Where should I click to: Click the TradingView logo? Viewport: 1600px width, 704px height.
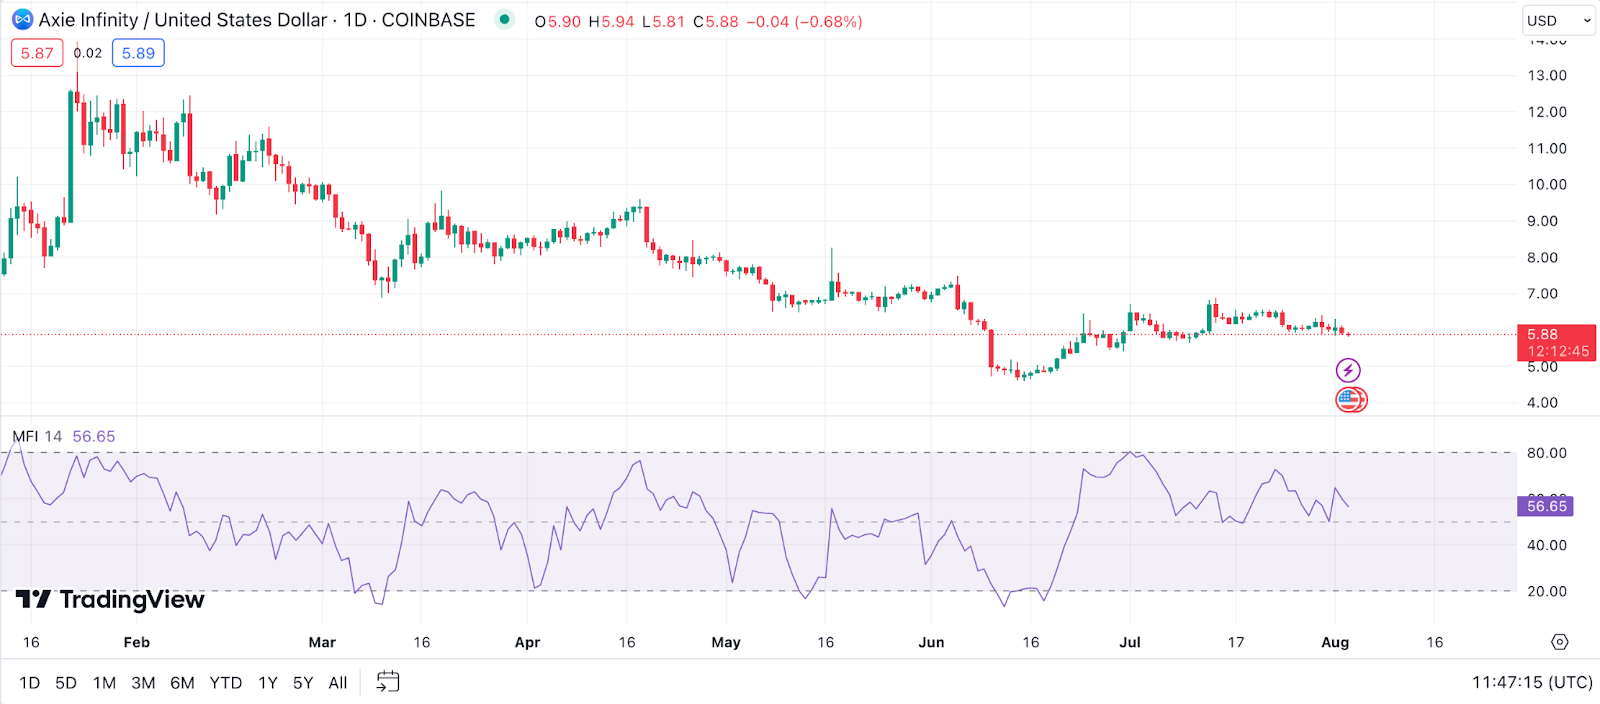(110, 599)
